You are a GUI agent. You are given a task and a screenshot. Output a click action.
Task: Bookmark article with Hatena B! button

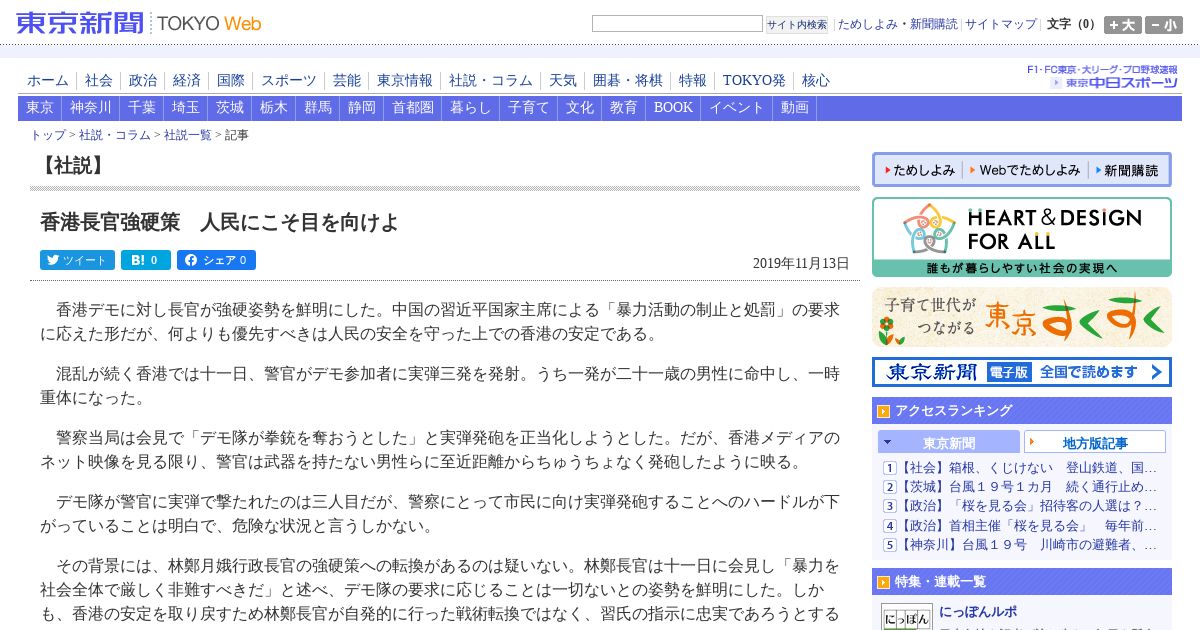click(146, 260)
